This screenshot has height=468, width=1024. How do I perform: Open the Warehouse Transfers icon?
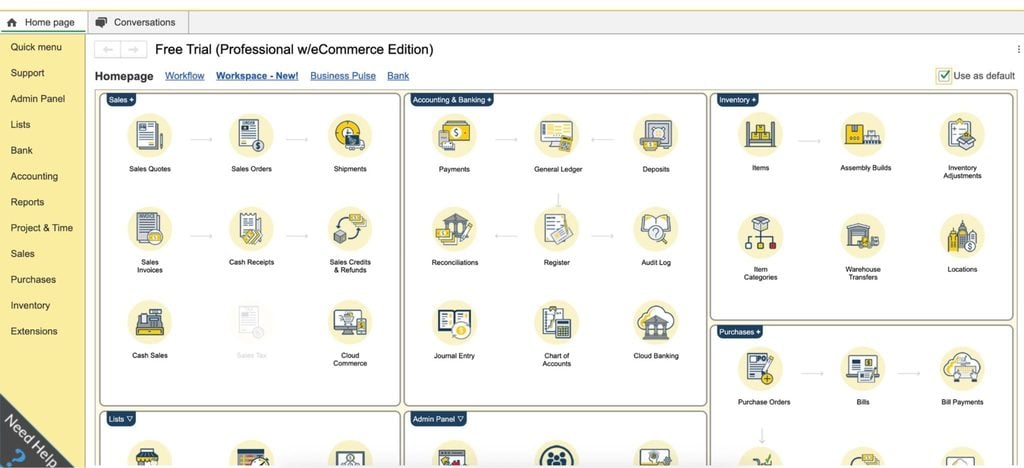pyautogui.click(x=863, y=236)
